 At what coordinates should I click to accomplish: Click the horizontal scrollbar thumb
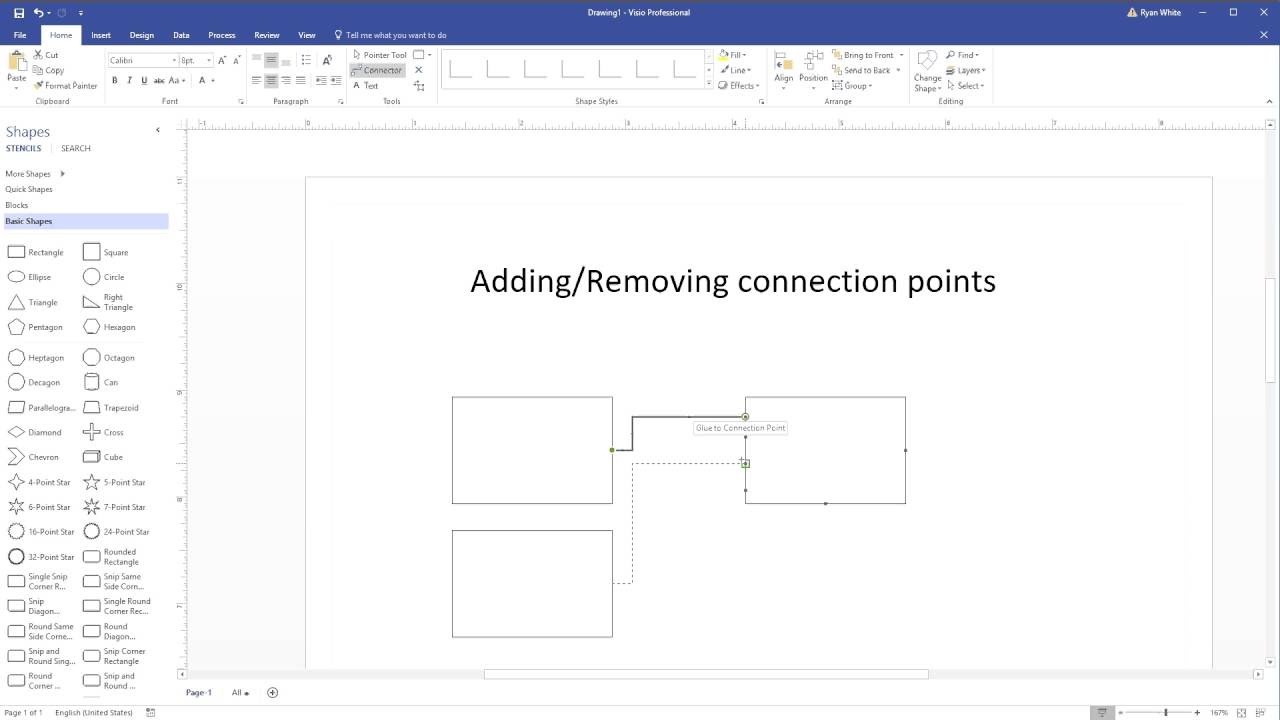706,674
